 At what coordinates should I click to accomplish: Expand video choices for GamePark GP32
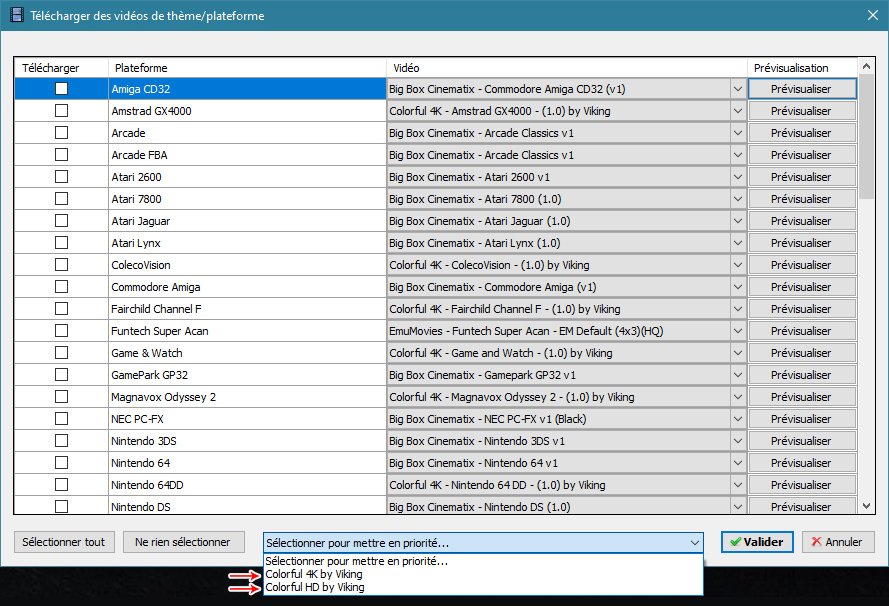tap(738, 375)
